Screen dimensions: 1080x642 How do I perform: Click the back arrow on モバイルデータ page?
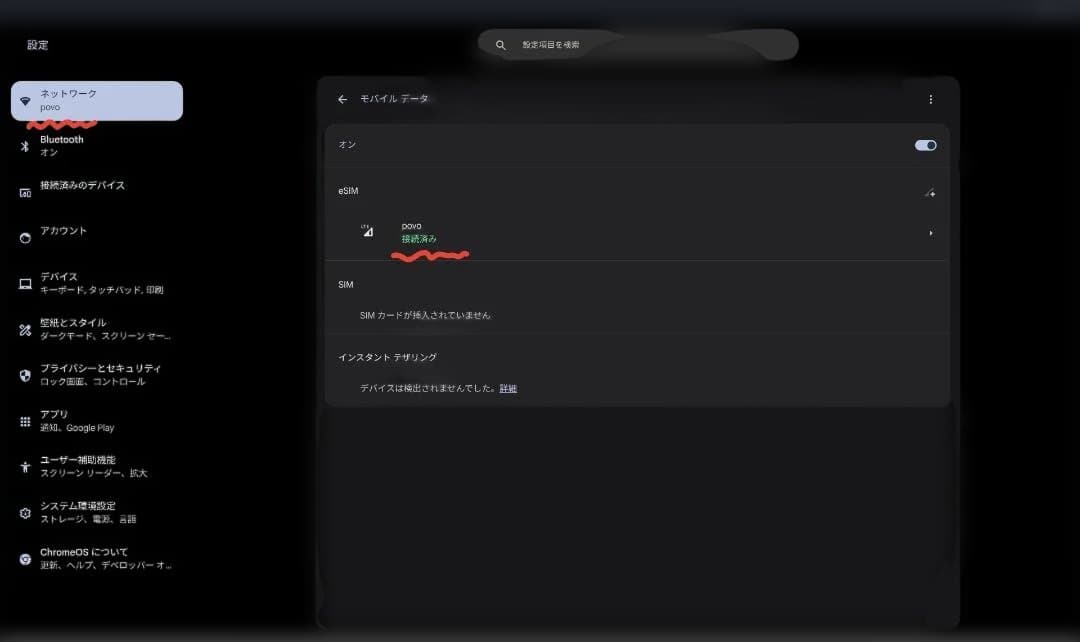point(342,99)
